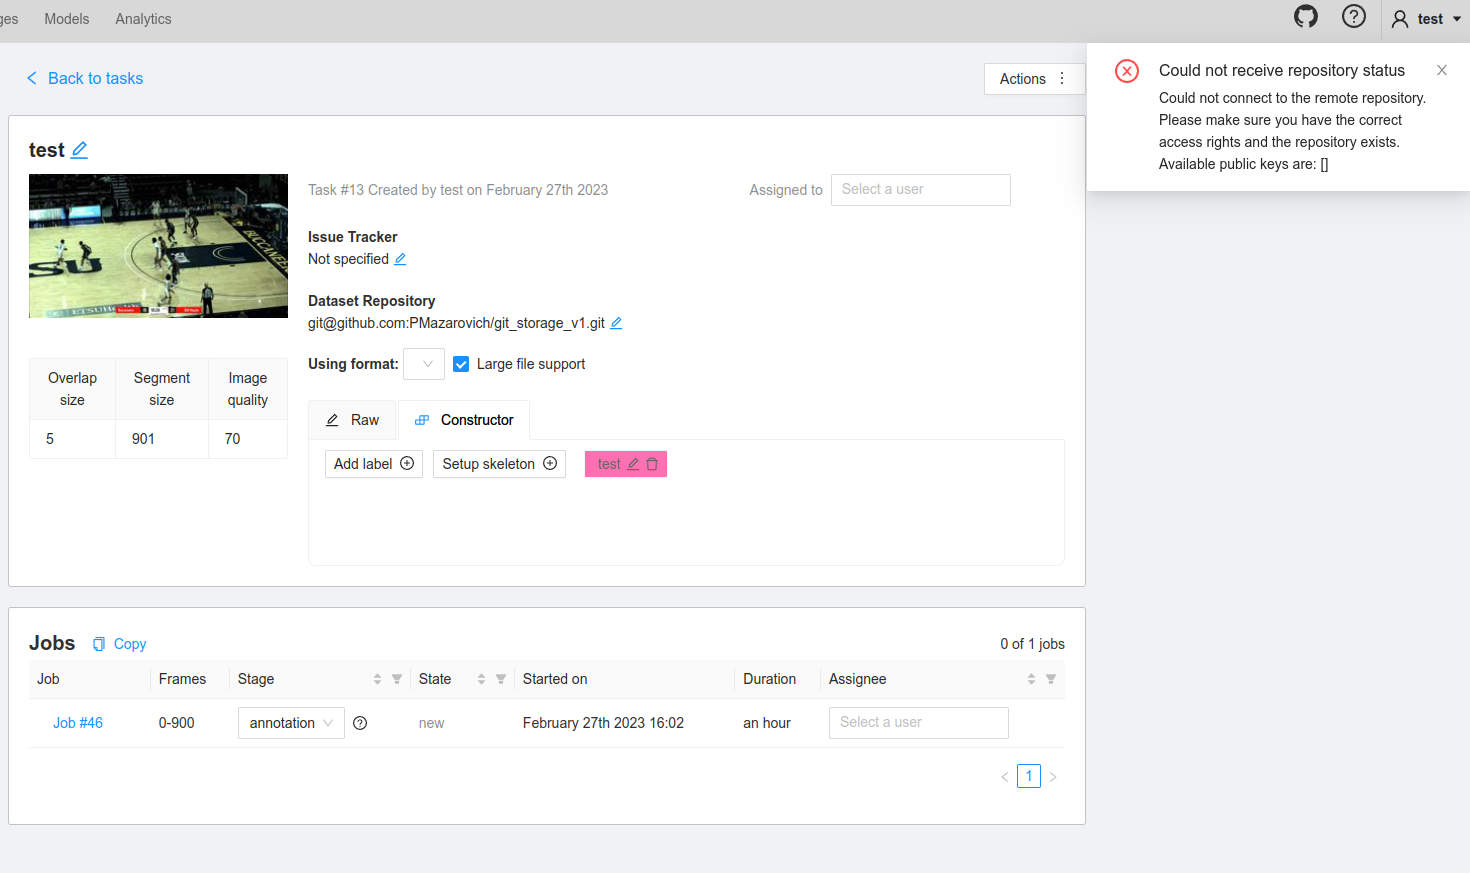Screen dimensions: 1470x873
Task: Expand the Using format dropdown
Action: click(x=424, y=364)
